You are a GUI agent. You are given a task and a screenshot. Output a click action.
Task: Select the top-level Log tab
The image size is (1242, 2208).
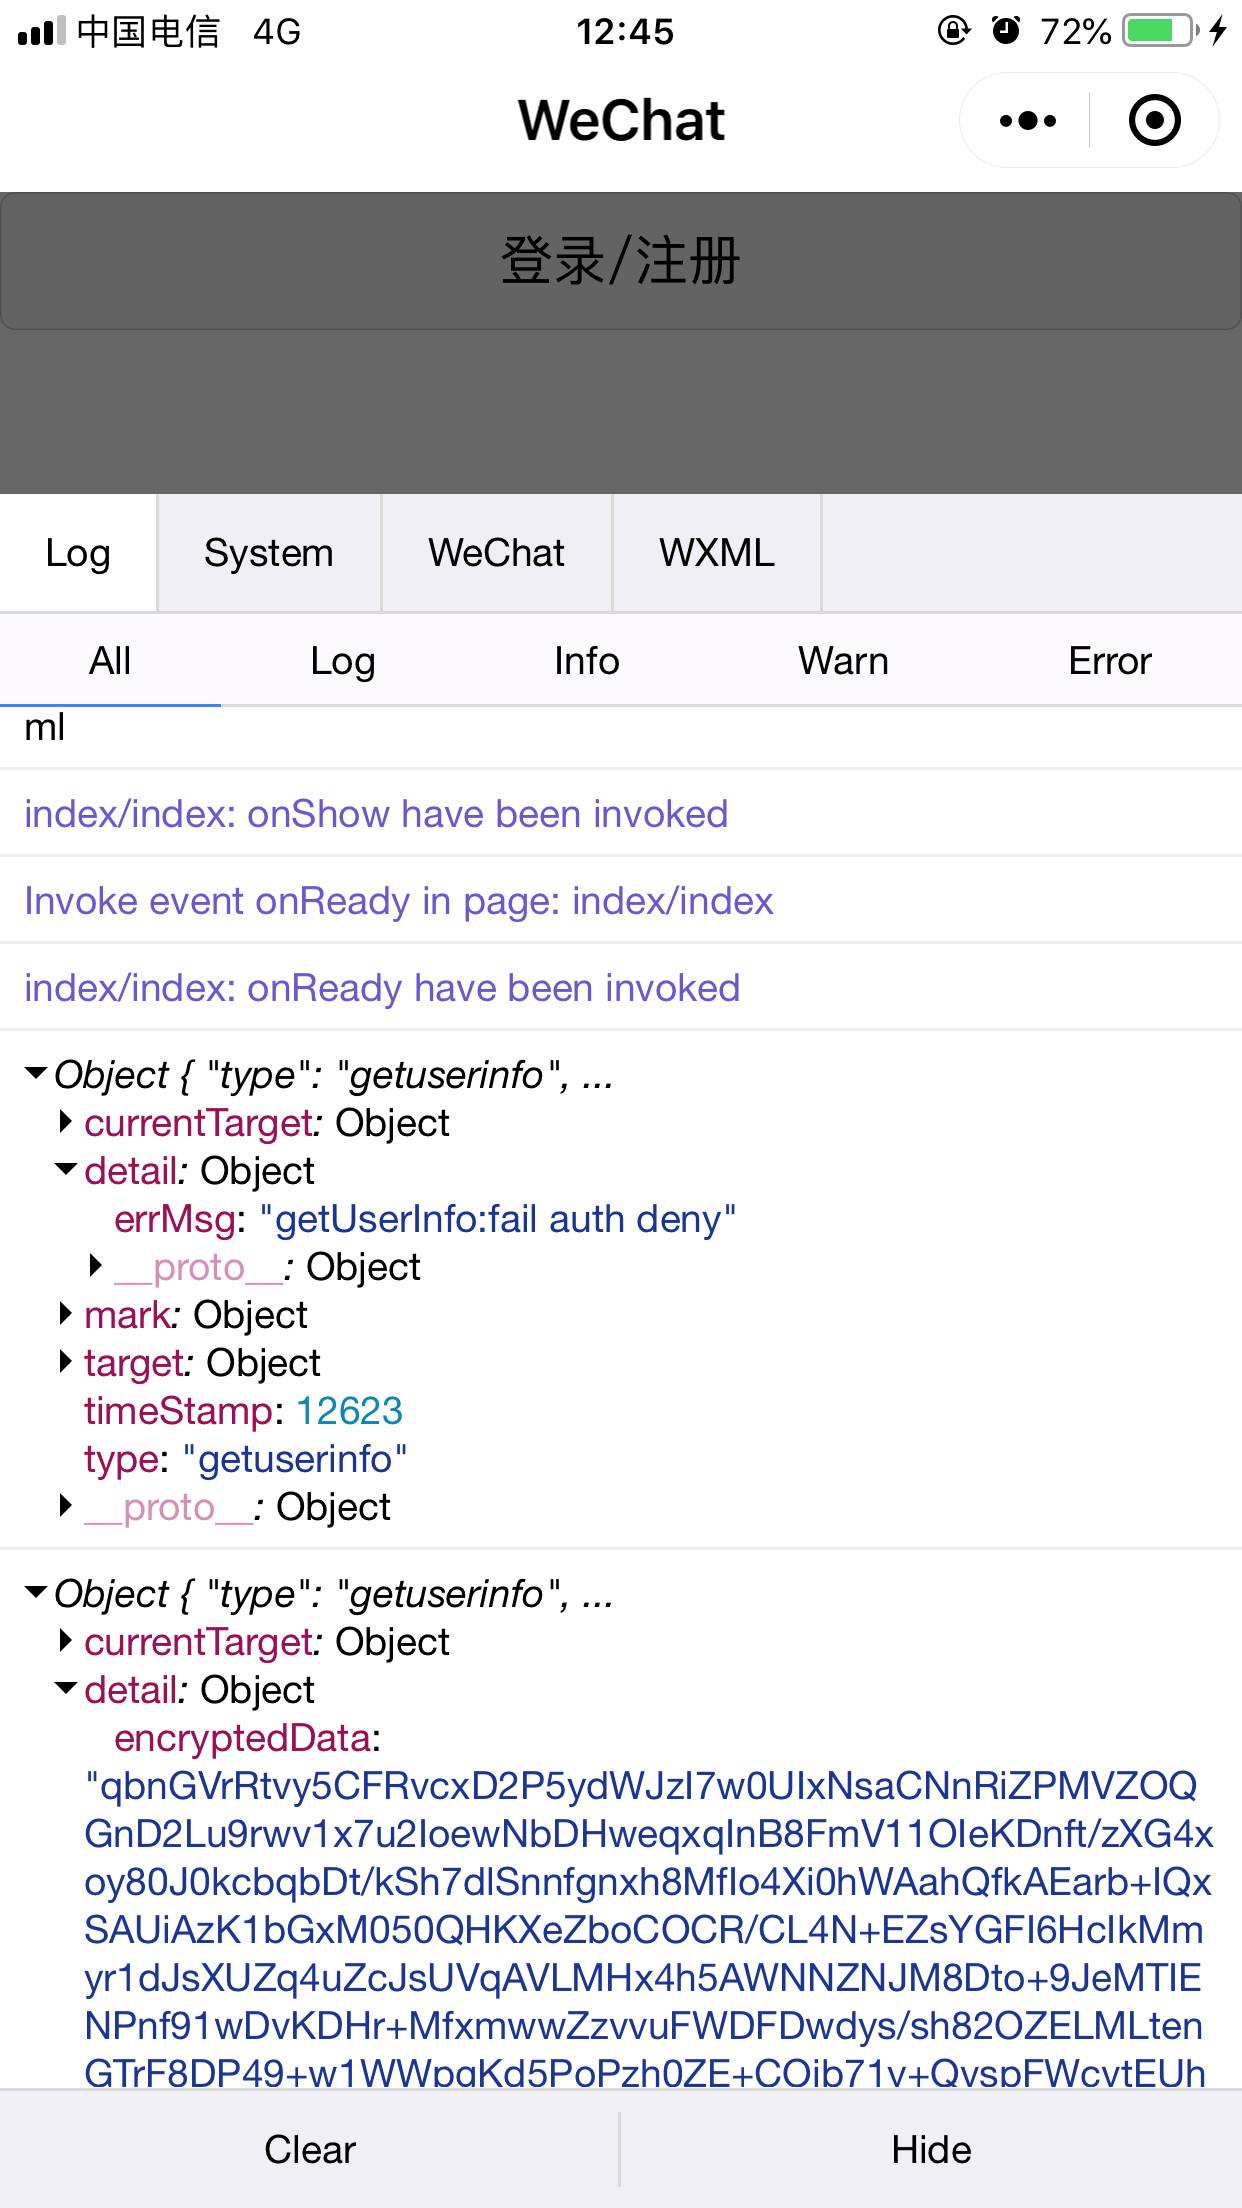click(78, 553)
